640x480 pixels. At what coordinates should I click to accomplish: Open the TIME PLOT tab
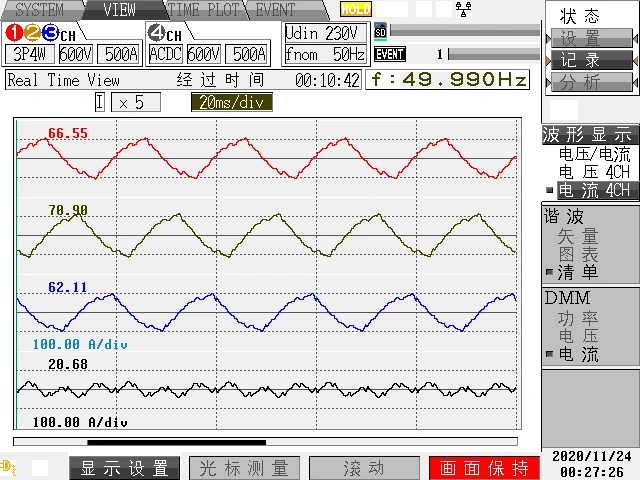[203, 10]
